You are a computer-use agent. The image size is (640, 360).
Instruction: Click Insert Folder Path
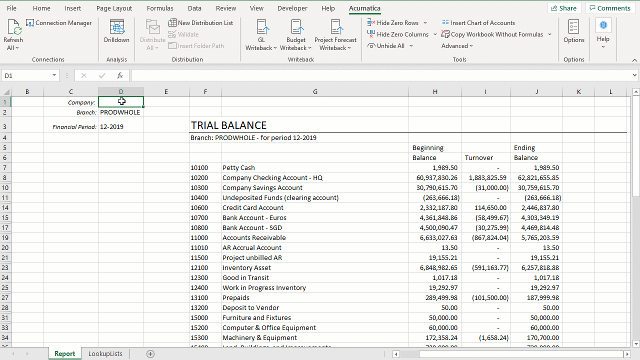(x=196, y=46)
